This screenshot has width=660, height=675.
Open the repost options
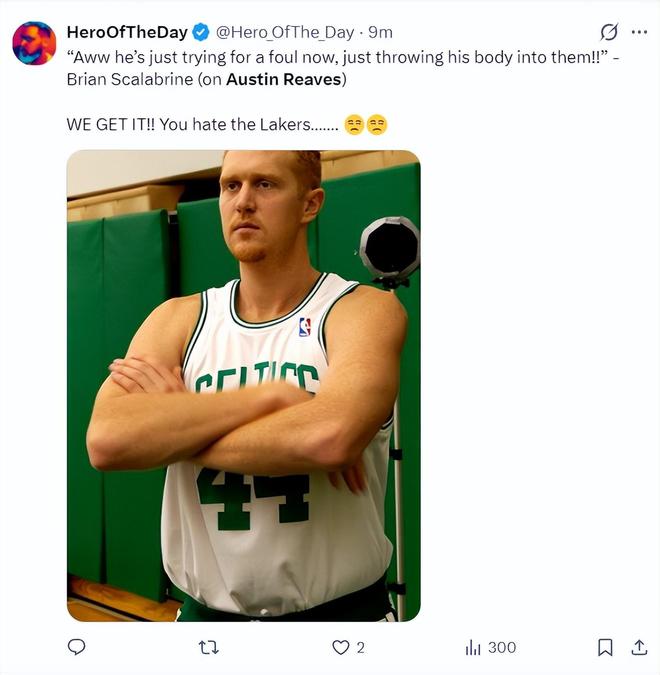[x=208, y=647]
